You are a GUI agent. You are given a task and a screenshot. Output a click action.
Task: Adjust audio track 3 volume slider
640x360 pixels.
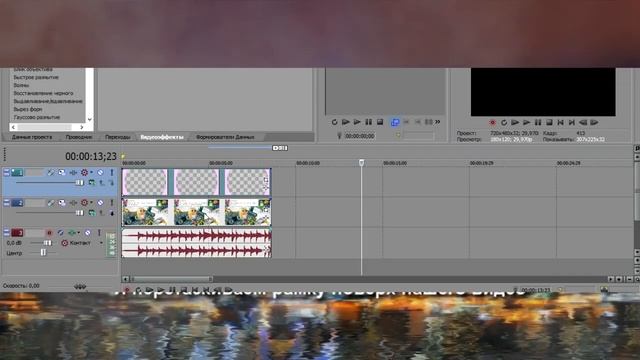(x=47, y=243)
